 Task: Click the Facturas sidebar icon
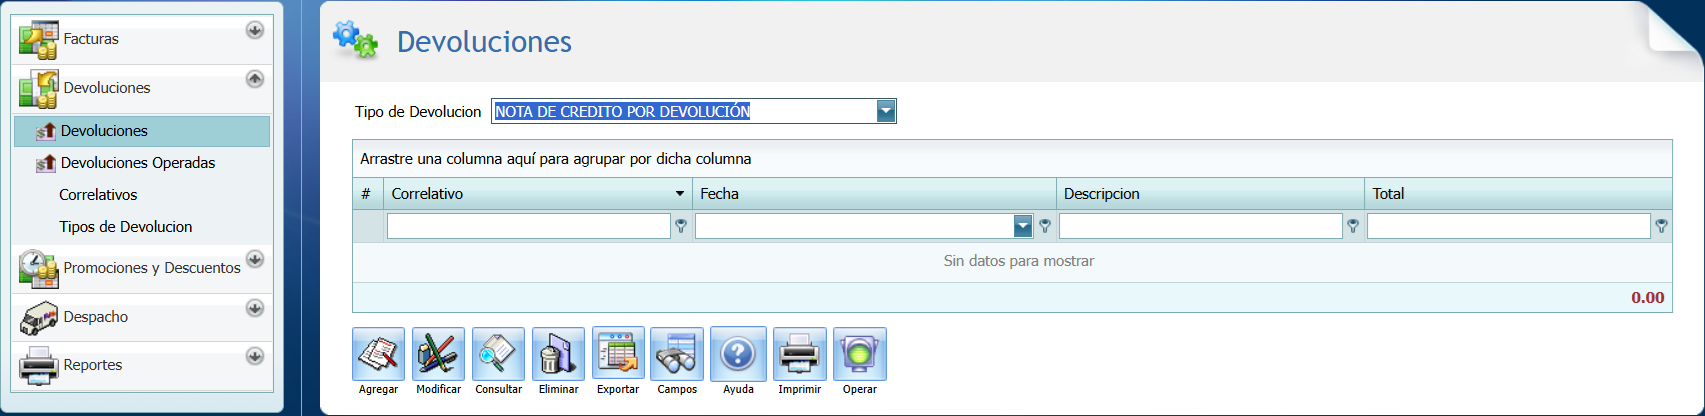pos(39,39)
